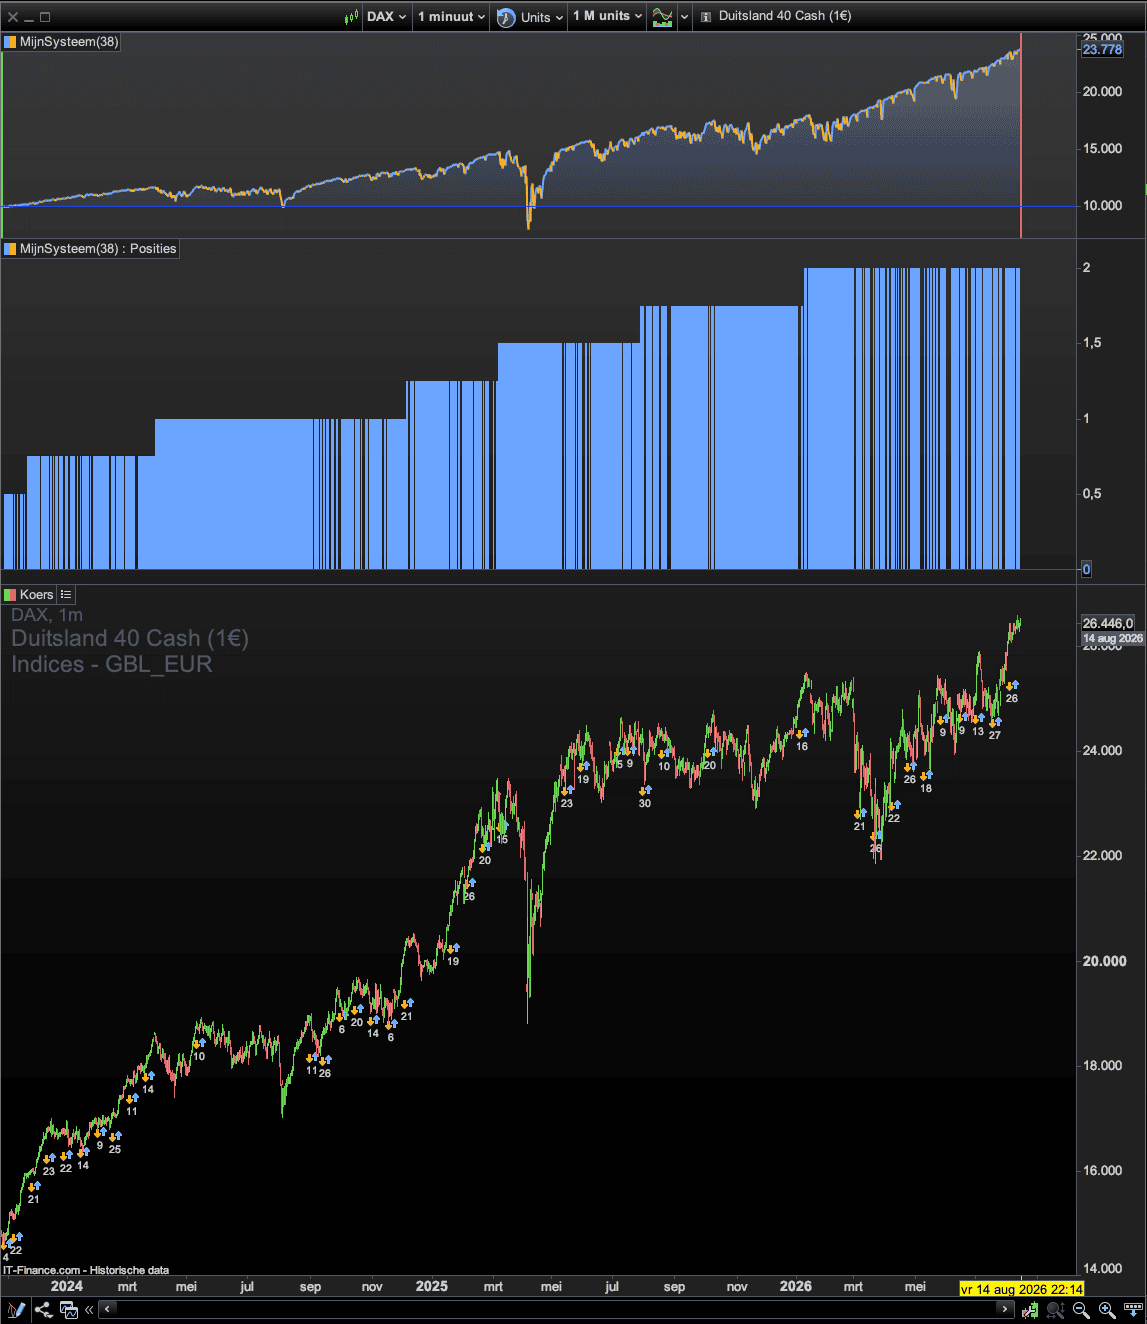
Task: Click the share icon in bottom toolbar
Action: coord(43,1310)
